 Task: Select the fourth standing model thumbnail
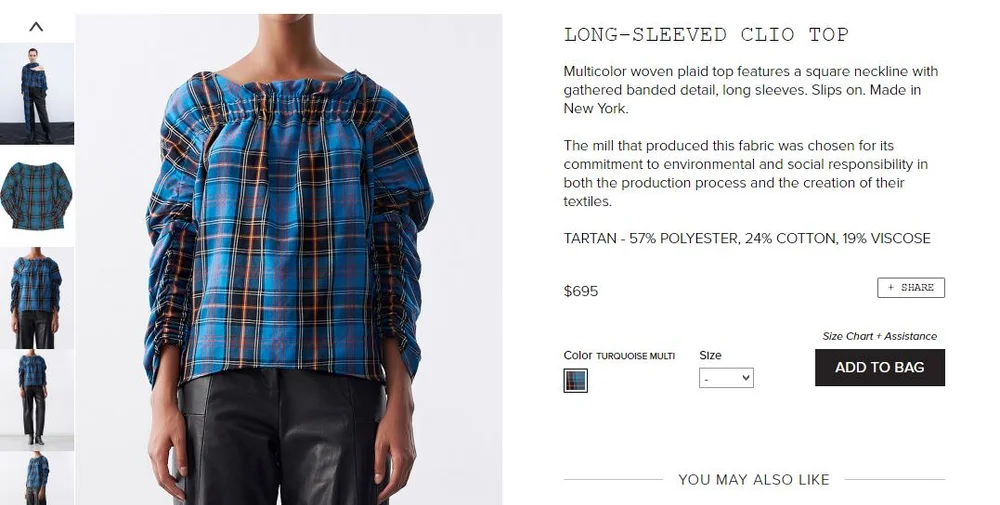pyautogui.click(x=37, y=400)
